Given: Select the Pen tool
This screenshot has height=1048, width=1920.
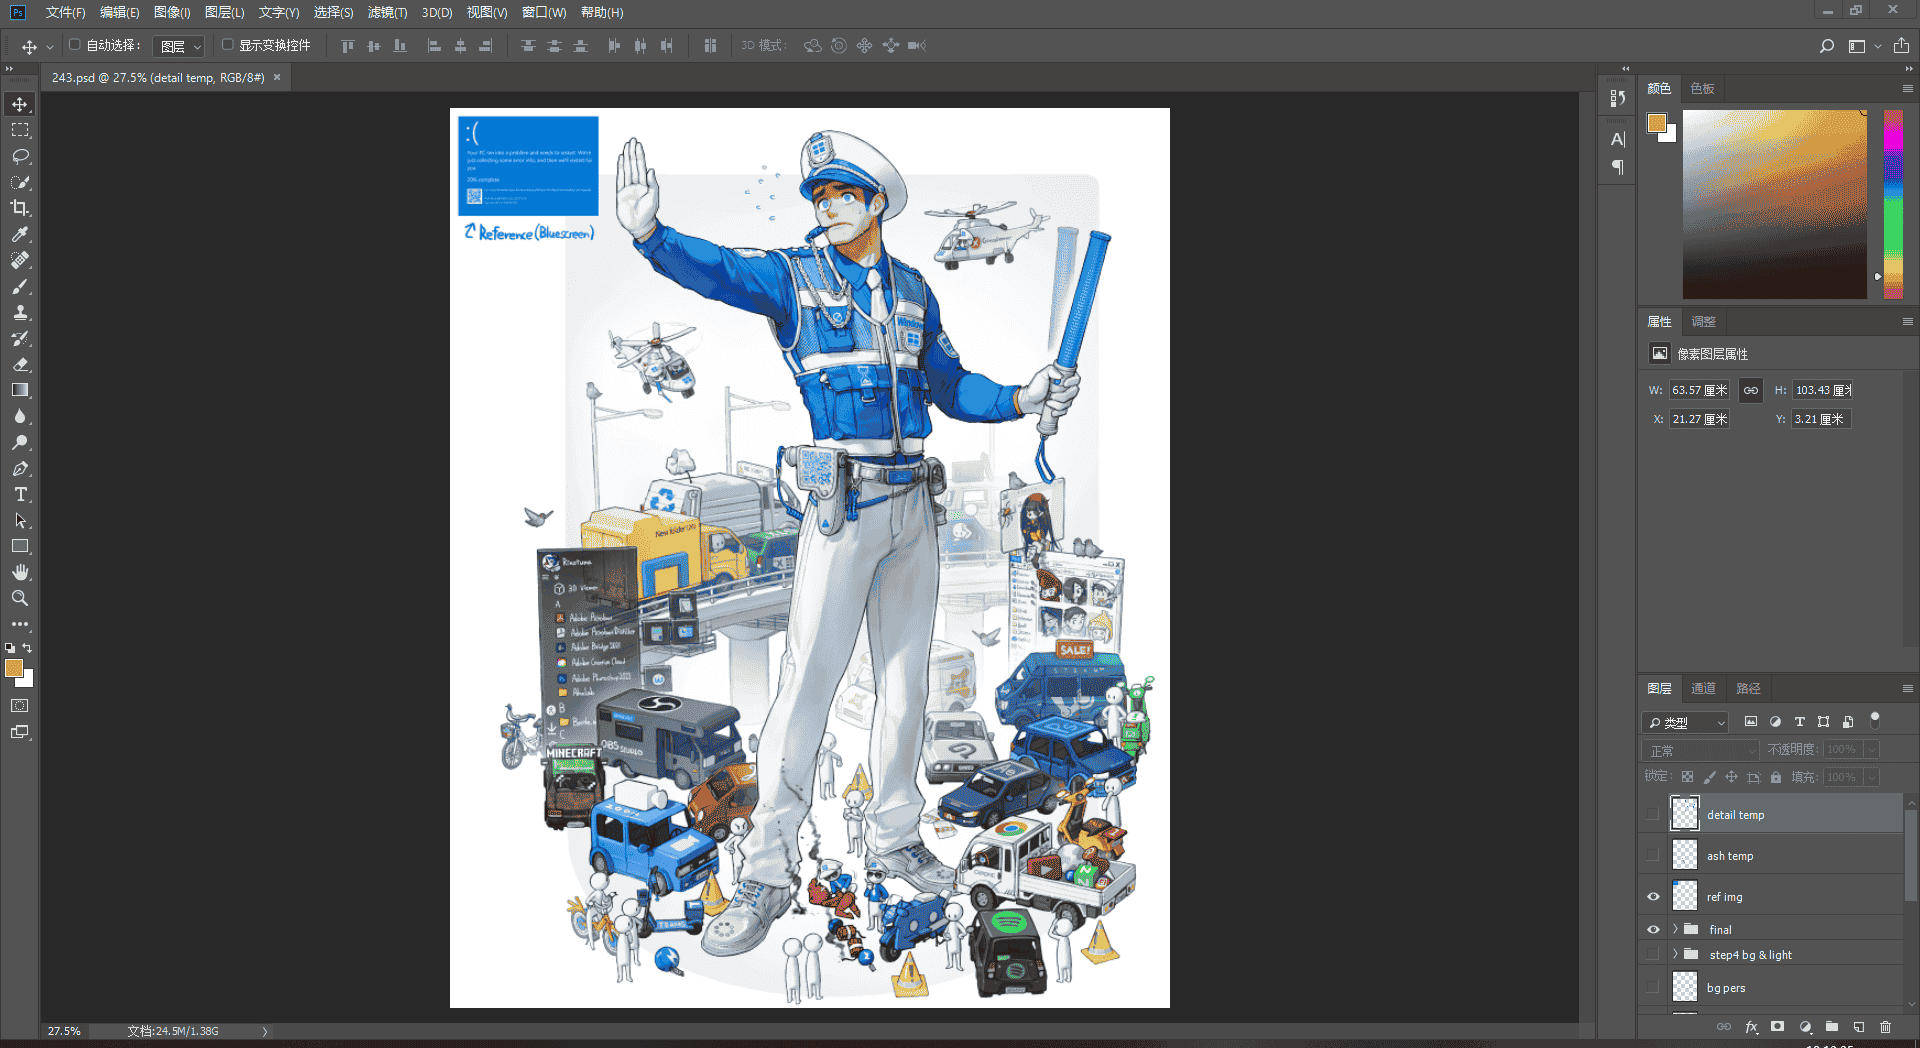Looking at the screenshot, I should click(x=20, y=468).
